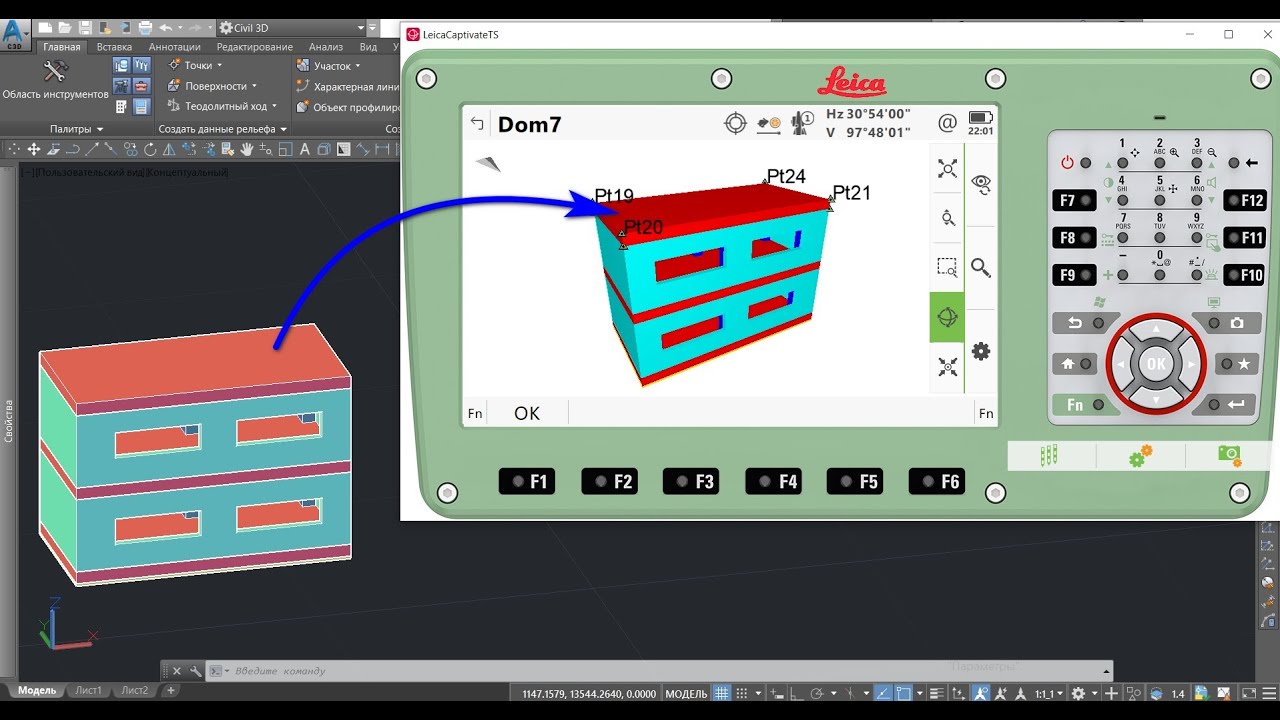This screenshot has width=1280, height=720.
Task: Switch to the Аннотации ribbon tab
Action: click(174, 47)
